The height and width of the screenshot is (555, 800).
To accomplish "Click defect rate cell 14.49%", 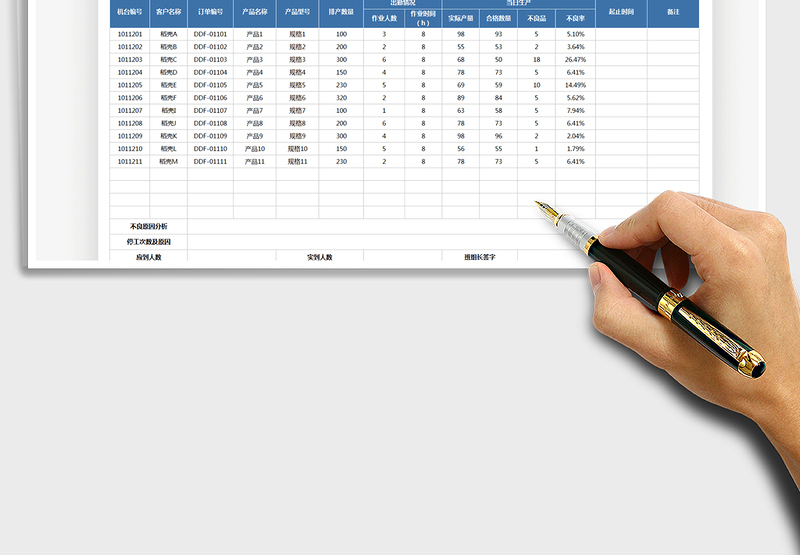I will click(x=576, y=85).
